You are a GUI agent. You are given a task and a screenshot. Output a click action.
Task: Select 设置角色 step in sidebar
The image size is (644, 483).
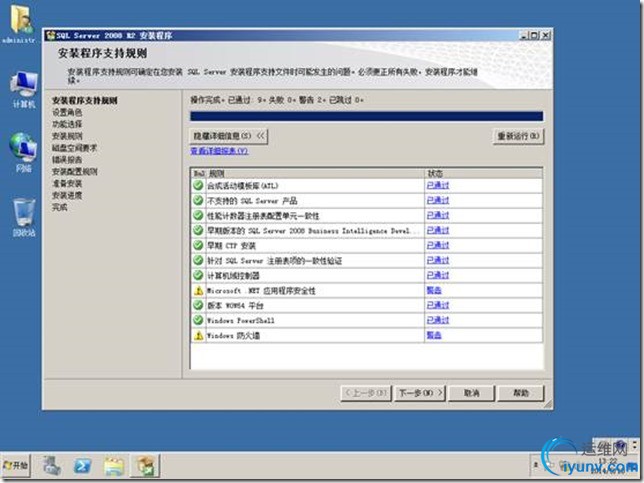[67, 113]
